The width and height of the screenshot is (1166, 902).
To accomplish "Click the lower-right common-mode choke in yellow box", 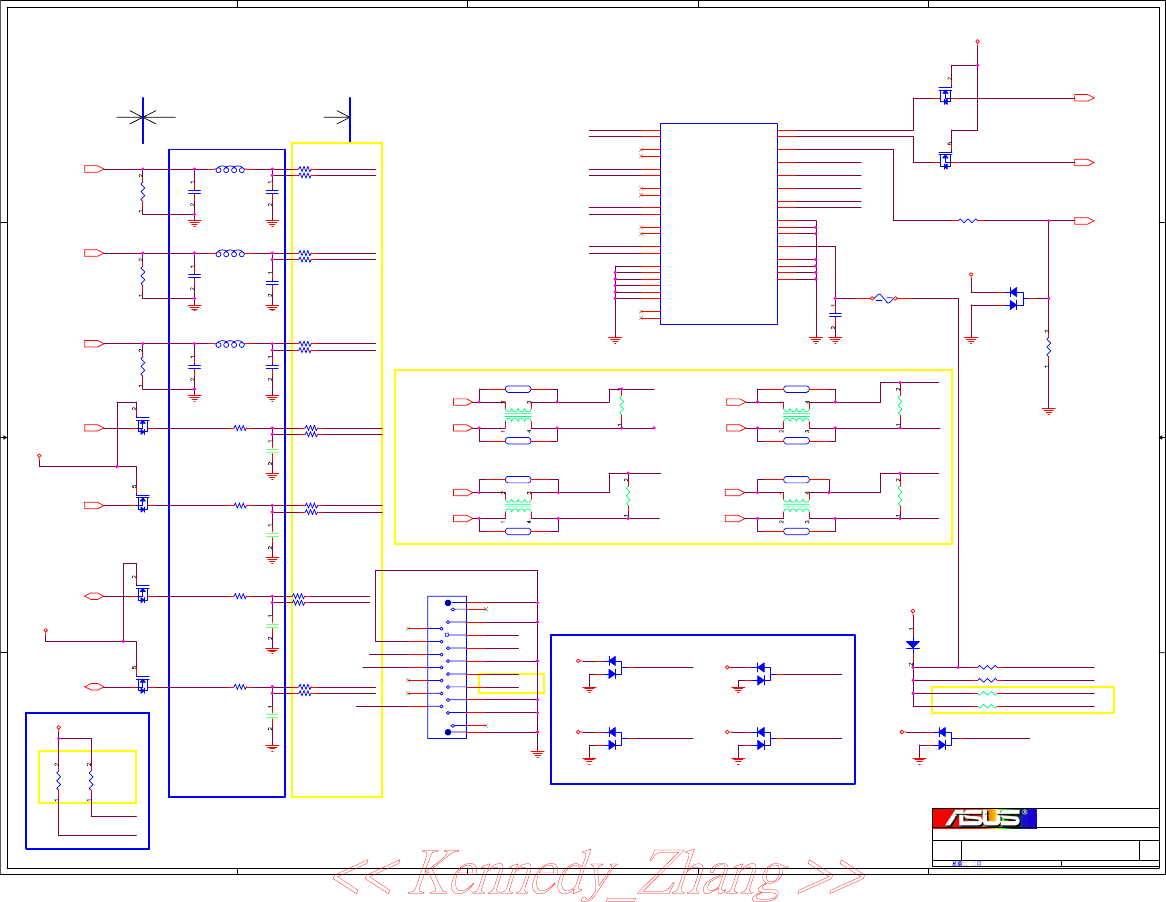I will 796,506.
